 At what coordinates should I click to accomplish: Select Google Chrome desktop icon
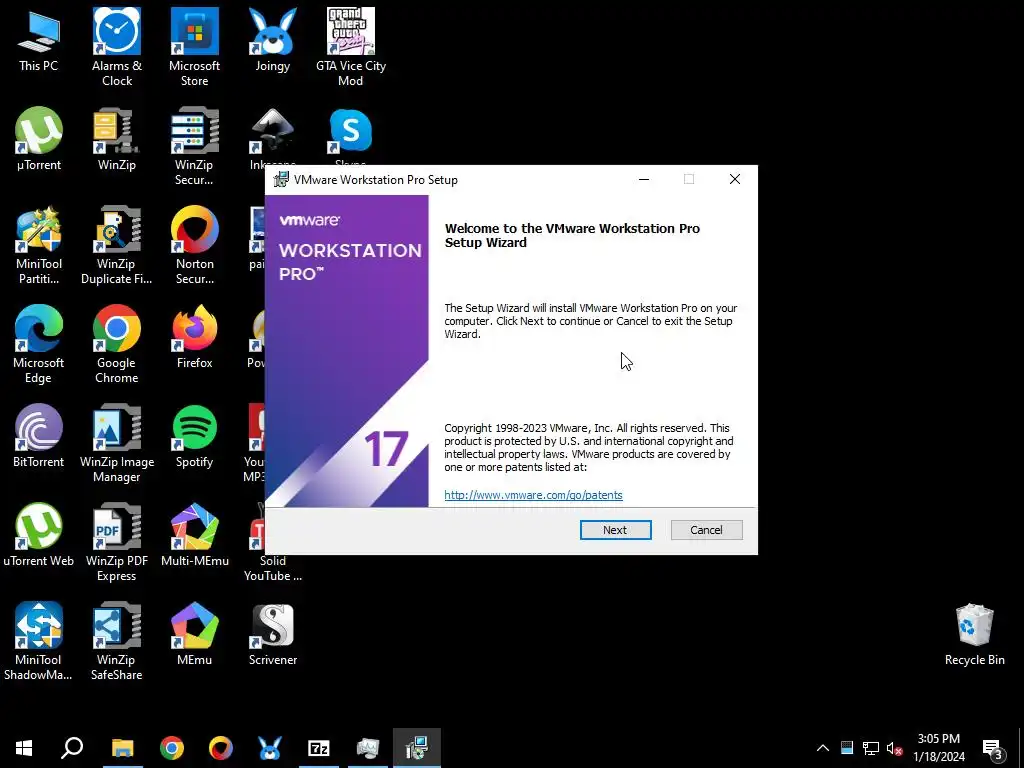point(117,344)
